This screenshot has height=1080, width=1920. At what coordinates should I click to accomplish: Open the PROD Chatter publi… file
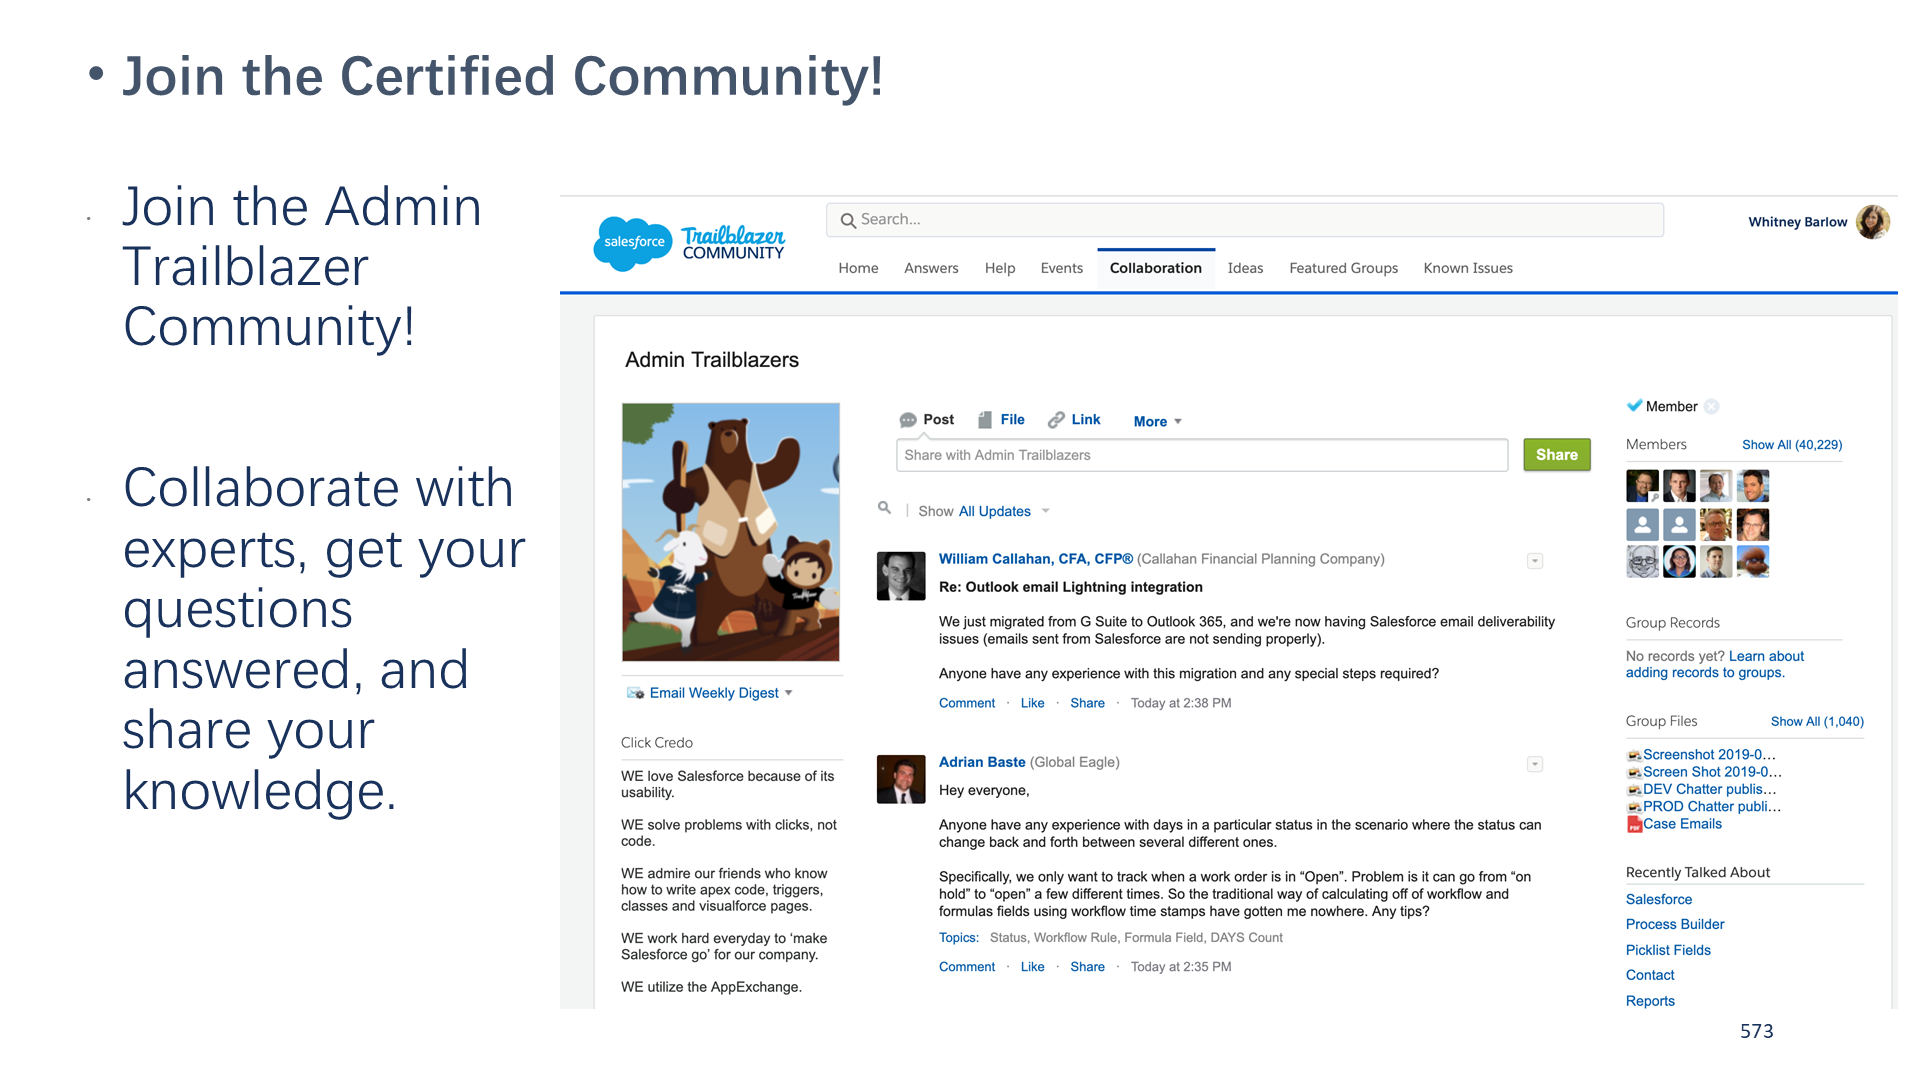[x=1712, y=807]
